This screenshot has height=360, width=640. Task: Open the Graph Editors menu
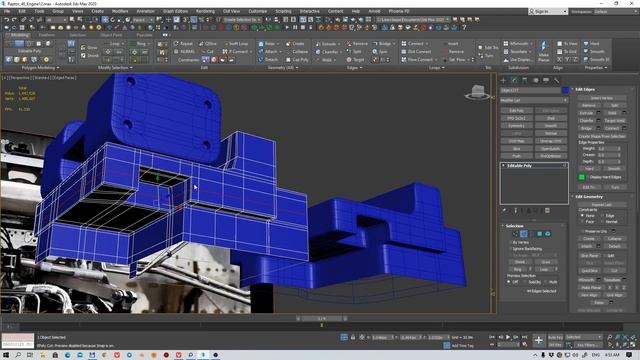click(176, 11)
